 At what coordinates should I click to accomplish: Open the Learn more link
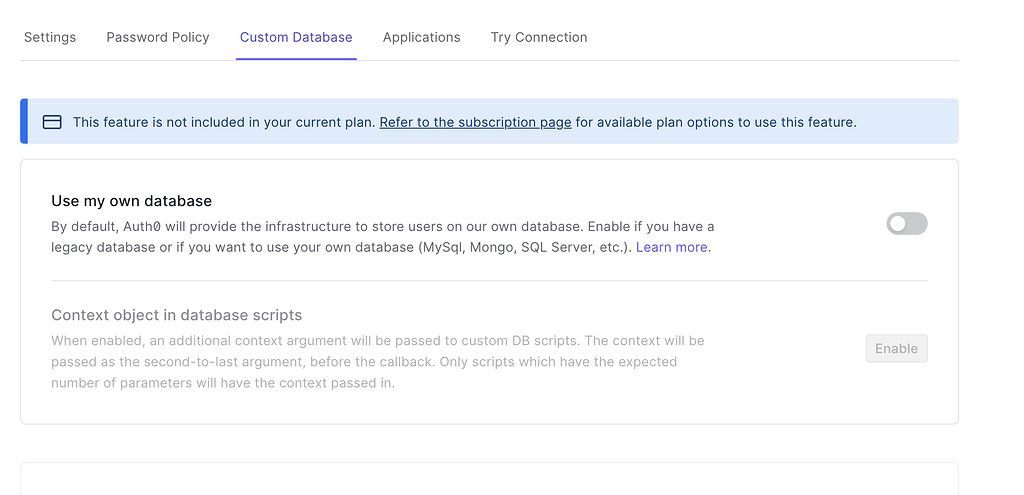[x=671, y=248]
